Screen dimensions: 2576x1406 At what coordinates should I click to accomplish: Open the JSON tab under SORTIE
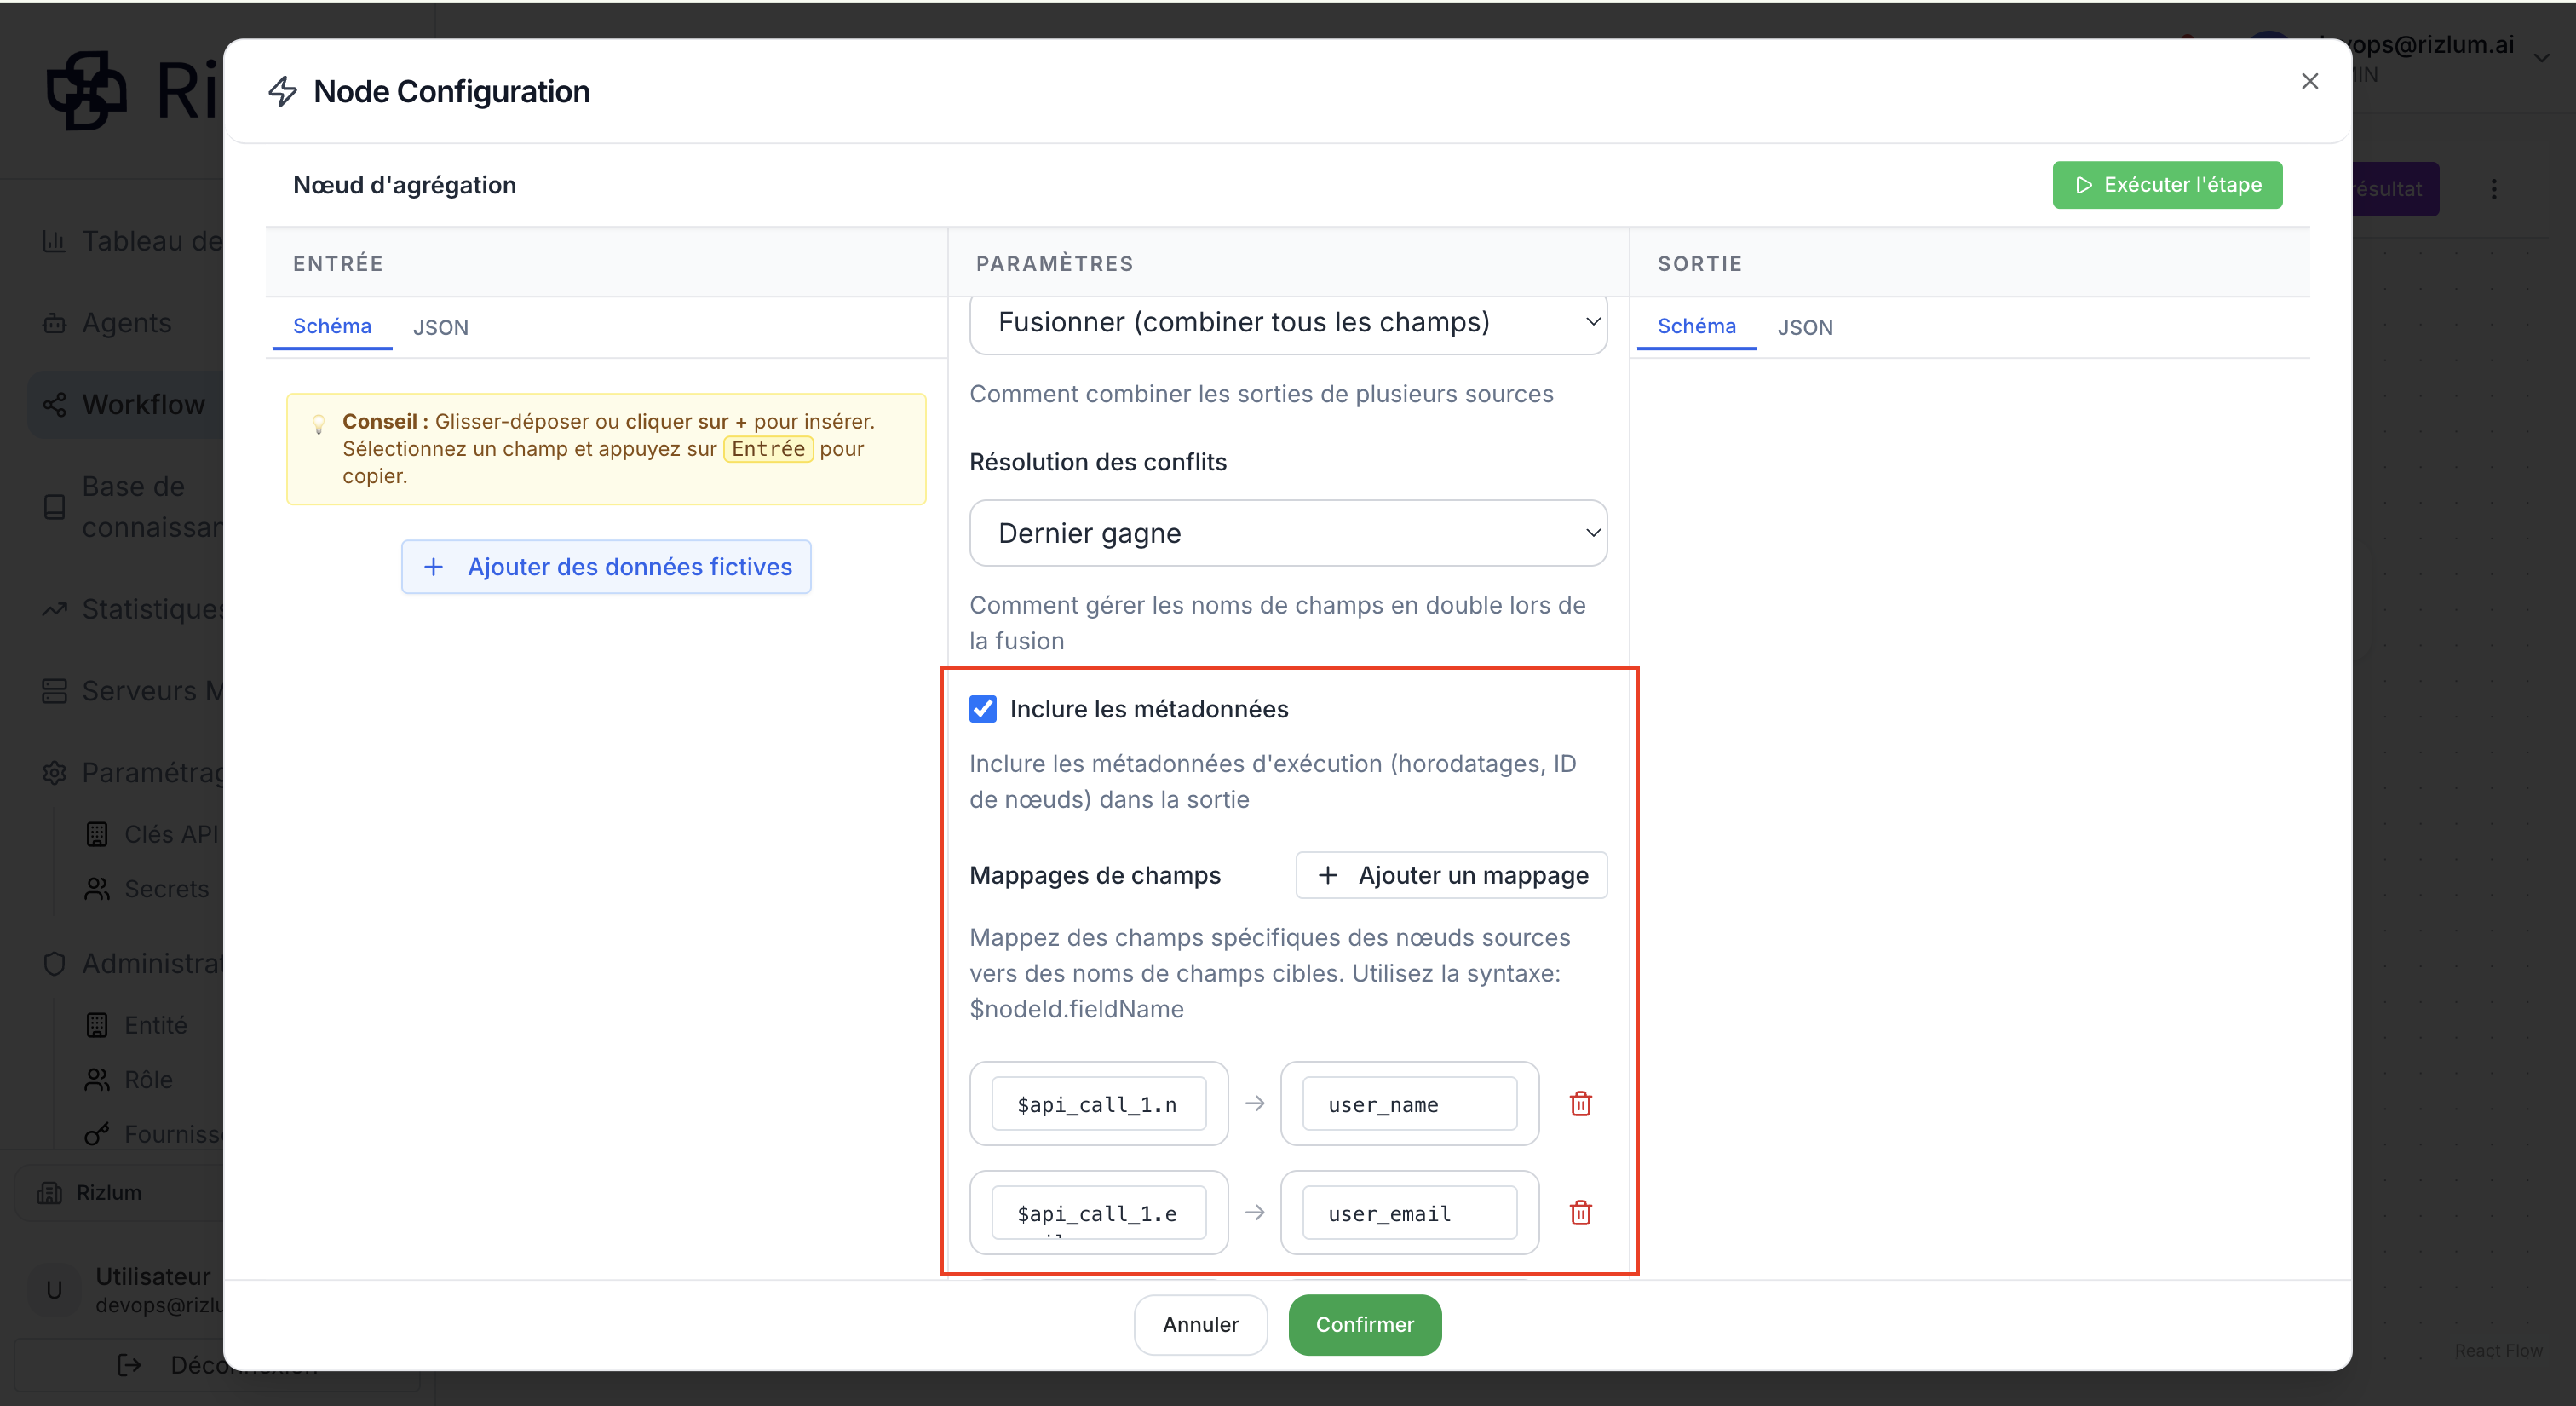(1805, 327)
